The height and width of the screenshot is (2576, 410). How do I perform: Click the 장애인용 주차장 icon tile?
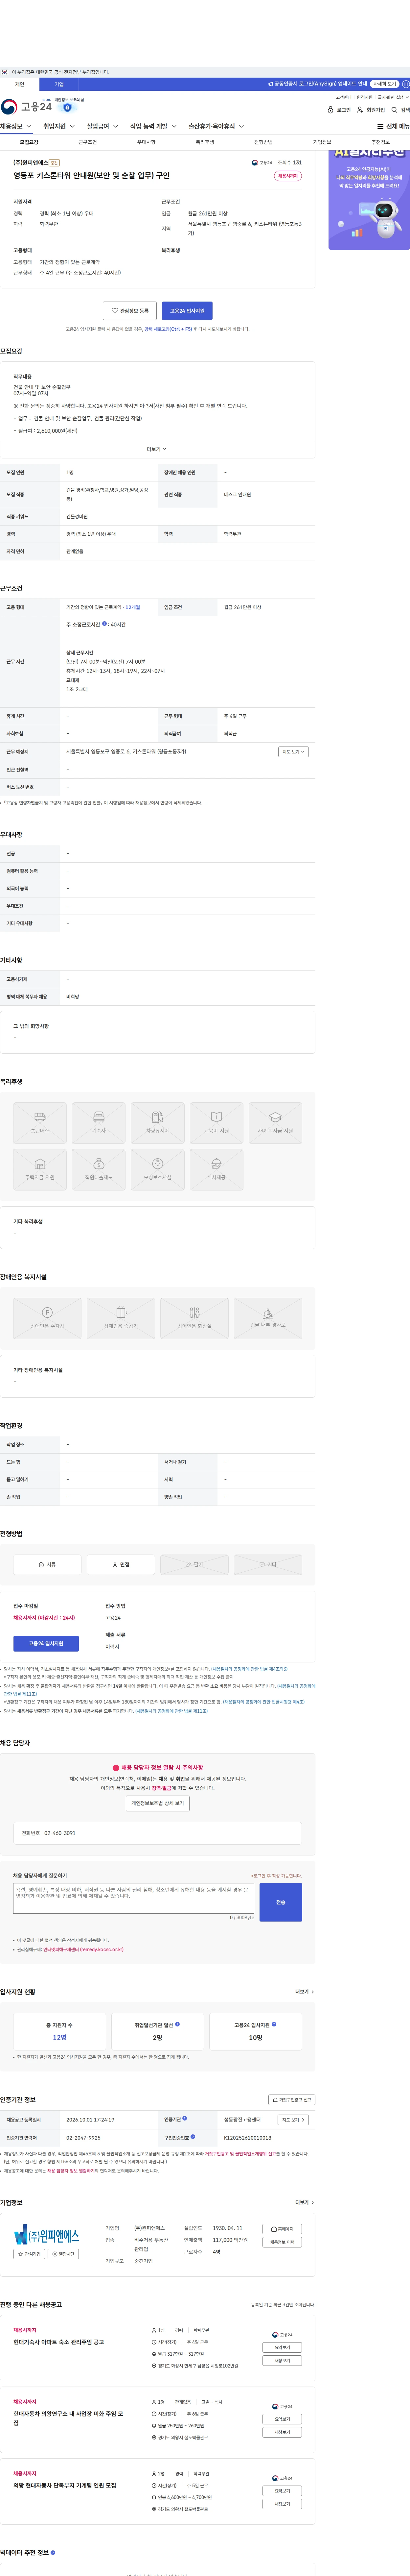coord(47,1318)
